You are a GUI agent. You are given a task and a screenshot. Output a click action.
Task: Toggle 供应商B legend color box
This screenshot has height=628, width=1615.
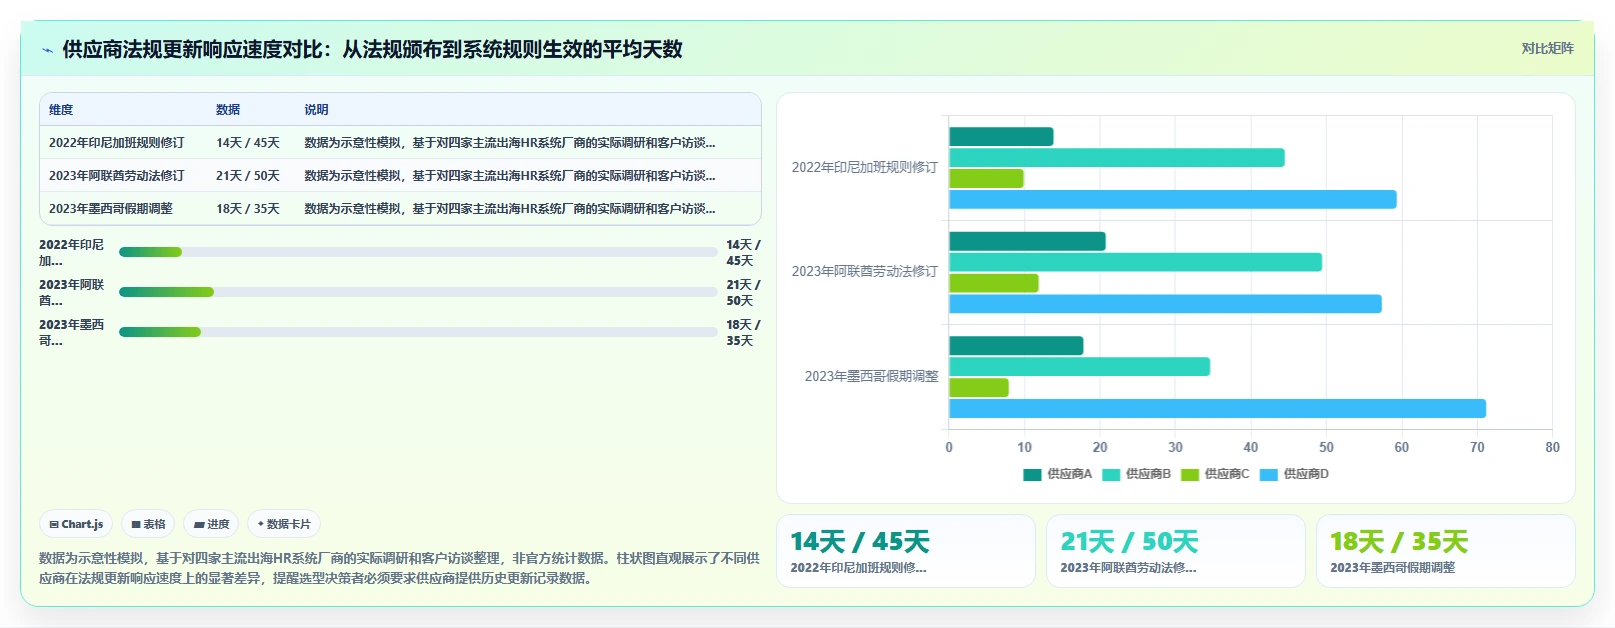[x=1111, y=474]
